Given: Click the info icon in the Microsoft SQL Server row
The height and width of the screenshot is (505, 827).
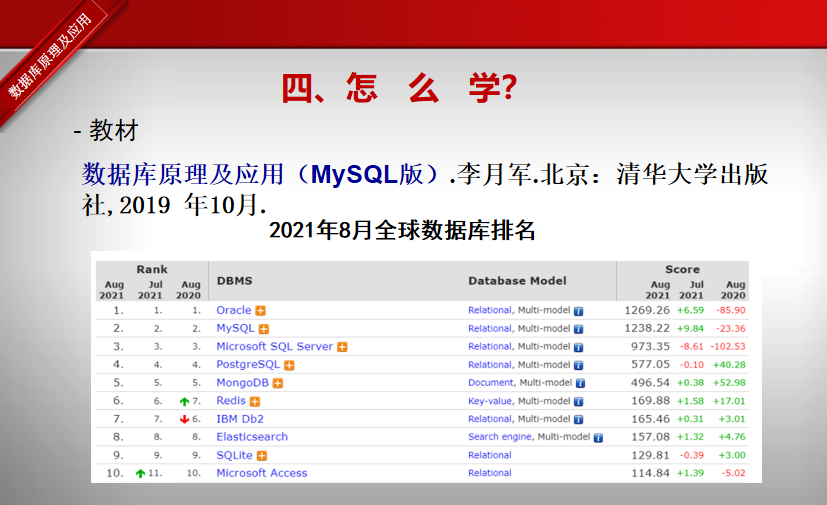Looking at the screenshot, I should [x=579, y=347].
